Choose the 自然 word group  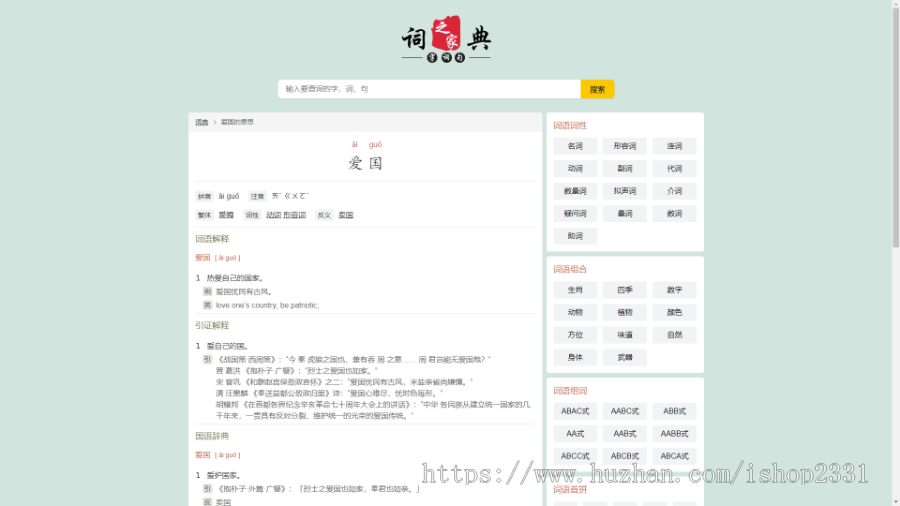(674, 335)
